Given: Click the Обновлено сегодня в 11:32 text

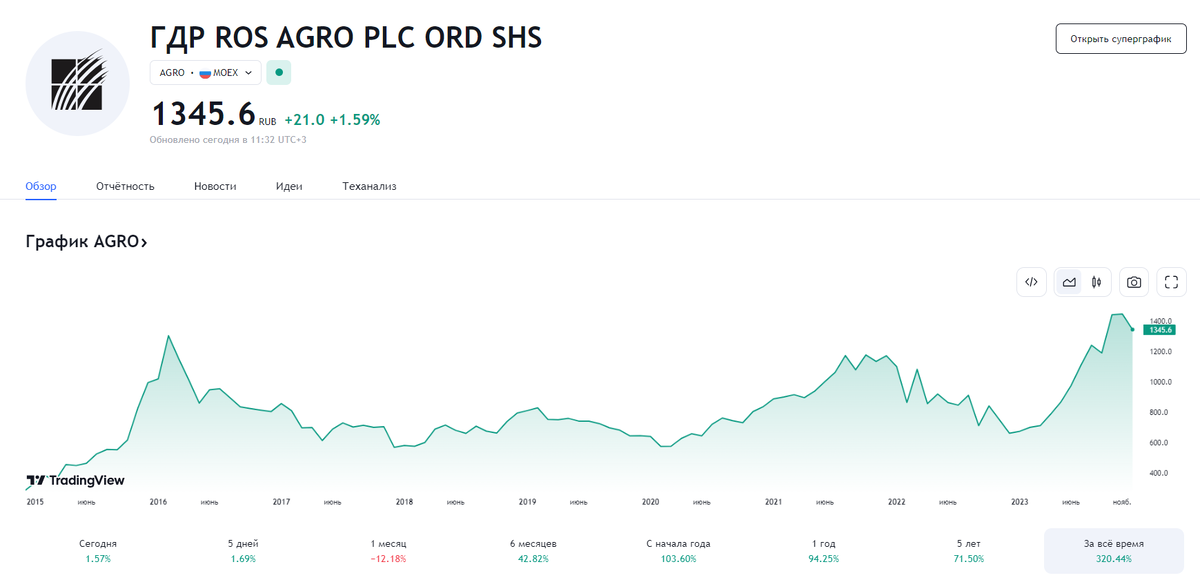Looking at the screenshot, I should tap(228, 140).
